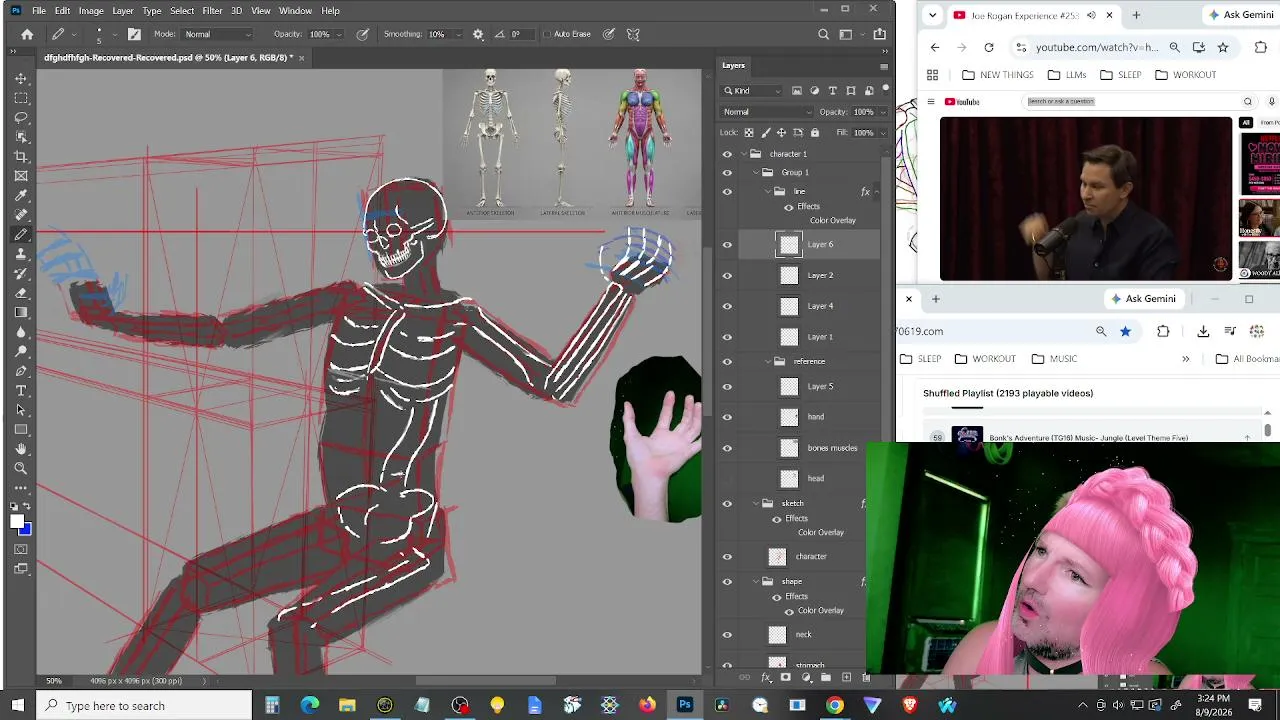Viewport: 1280px width, 720px height.
Task: Click the symmetry butterfly icon
Action: coord(633,34)
